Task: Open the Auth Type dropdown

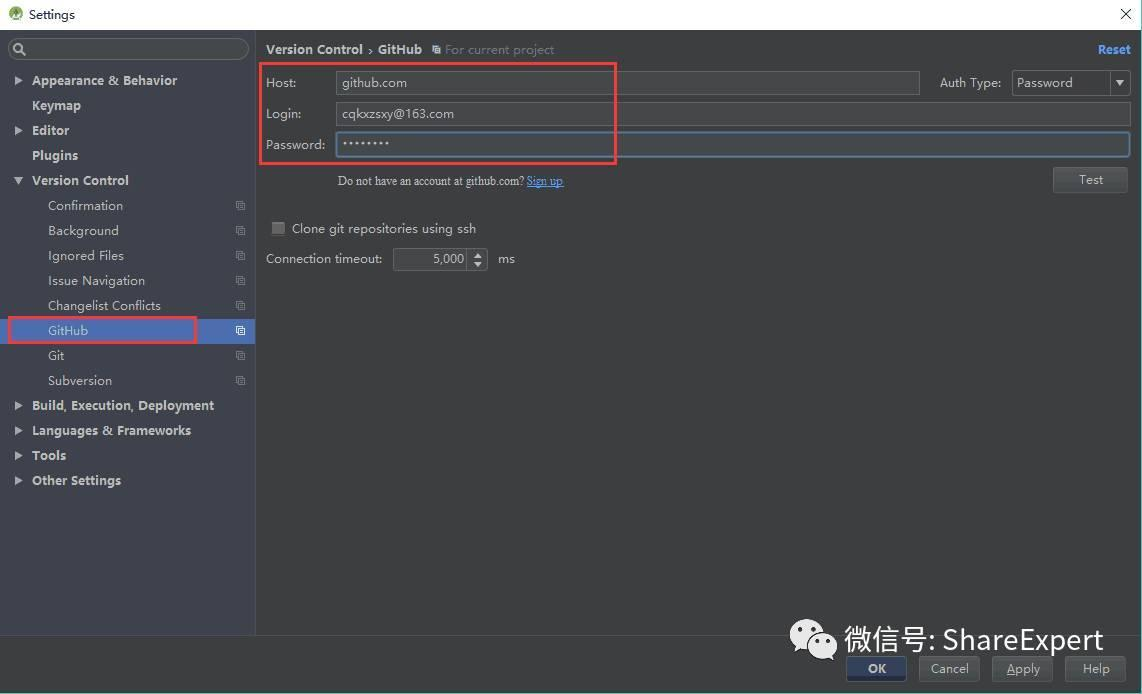Action: pos(1119,83)
